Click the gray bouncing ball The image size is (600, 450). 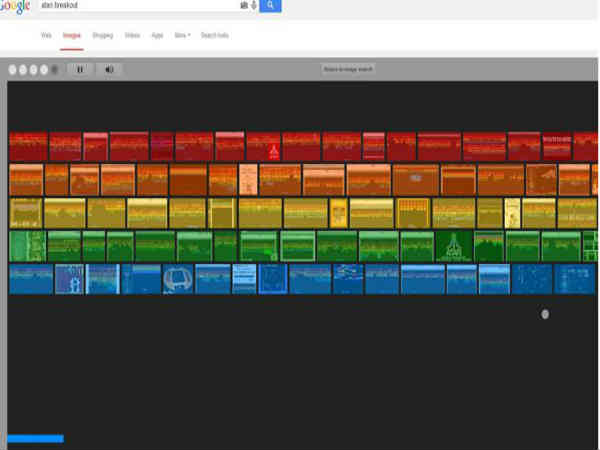(545, 314)
